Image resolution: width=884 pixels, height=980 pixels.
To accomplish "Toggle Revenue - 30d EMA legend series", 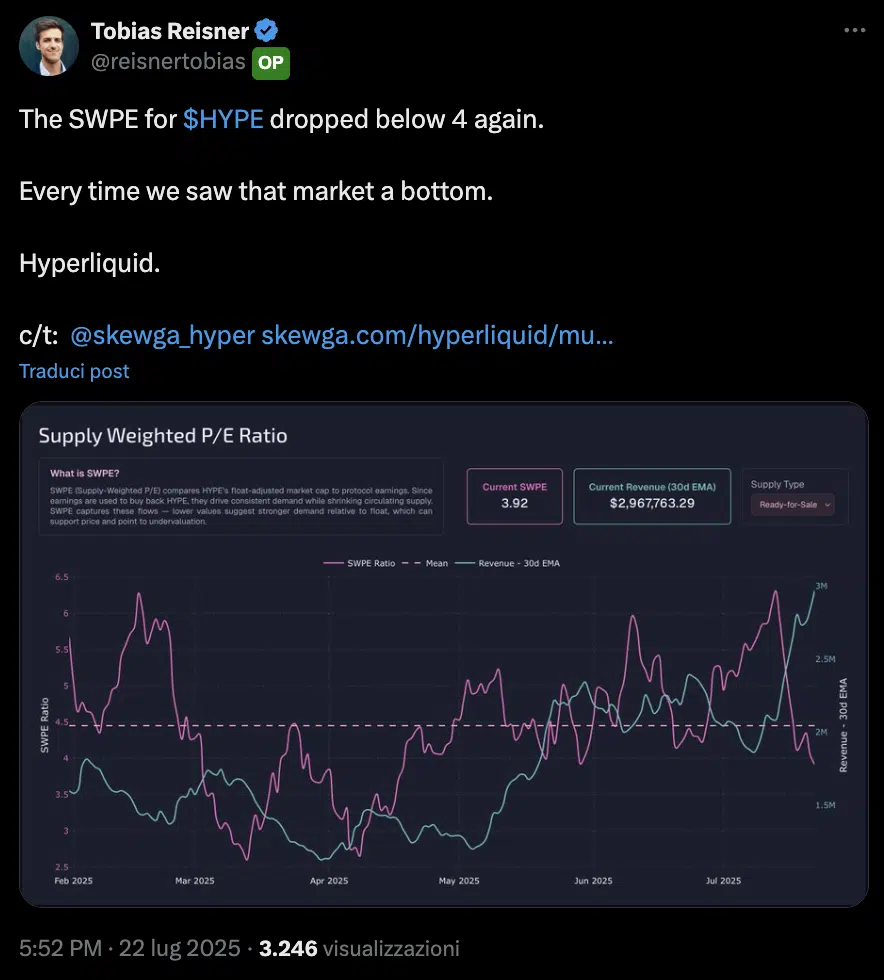I will 507,563.
